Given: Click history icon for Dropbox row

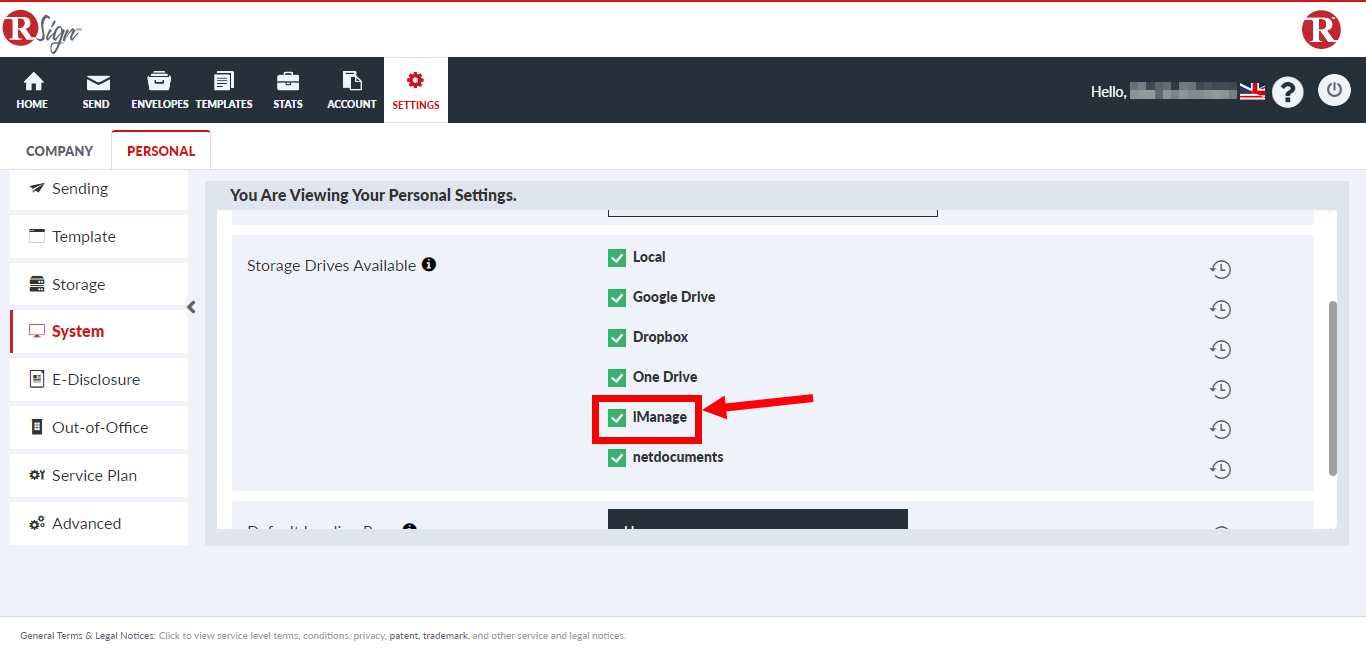Looking at the screenshot, I should coord(1220,349).
